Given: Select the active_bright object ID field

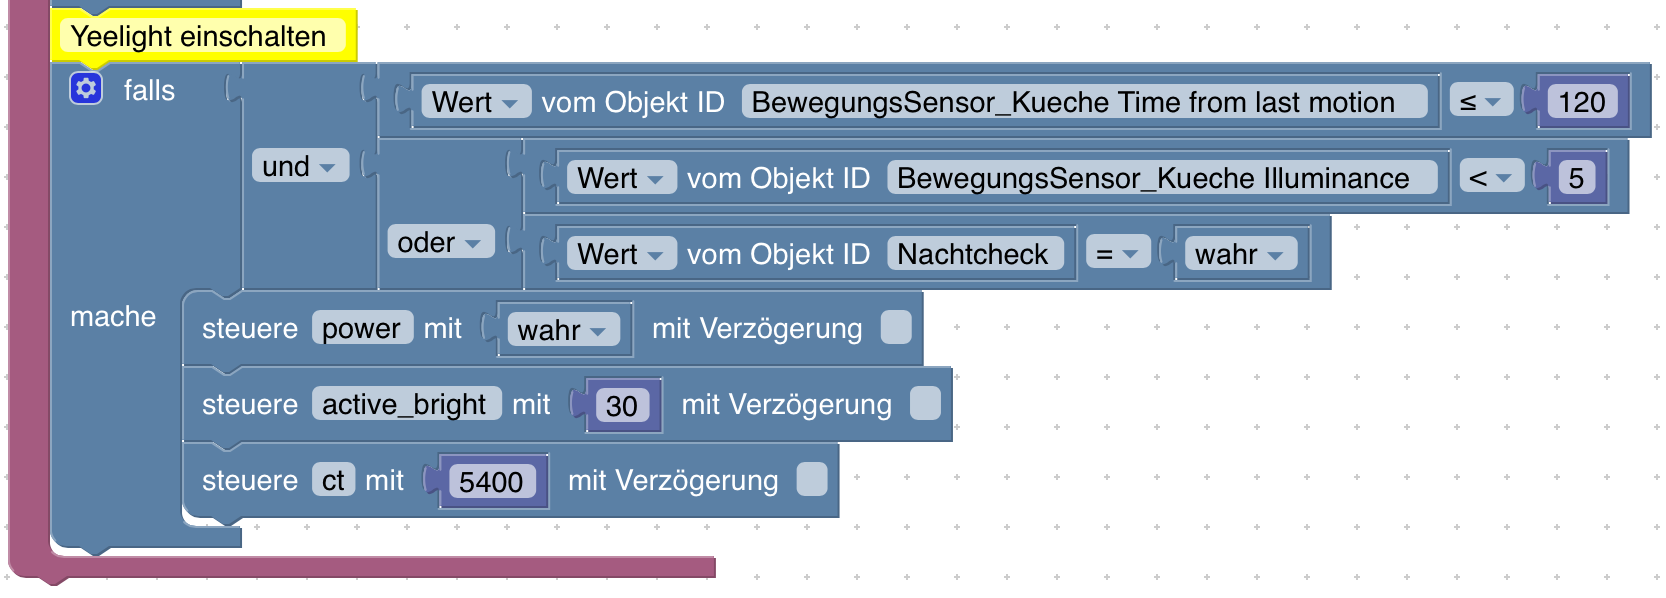Looking at the screenshot, I should click(x=406, y=404).
